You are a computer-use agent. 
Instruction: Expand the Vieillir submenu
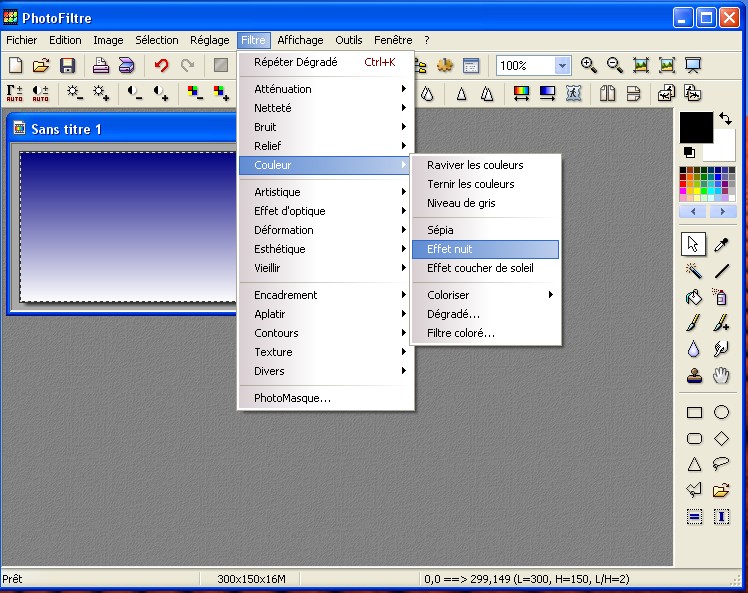(326, 268)
